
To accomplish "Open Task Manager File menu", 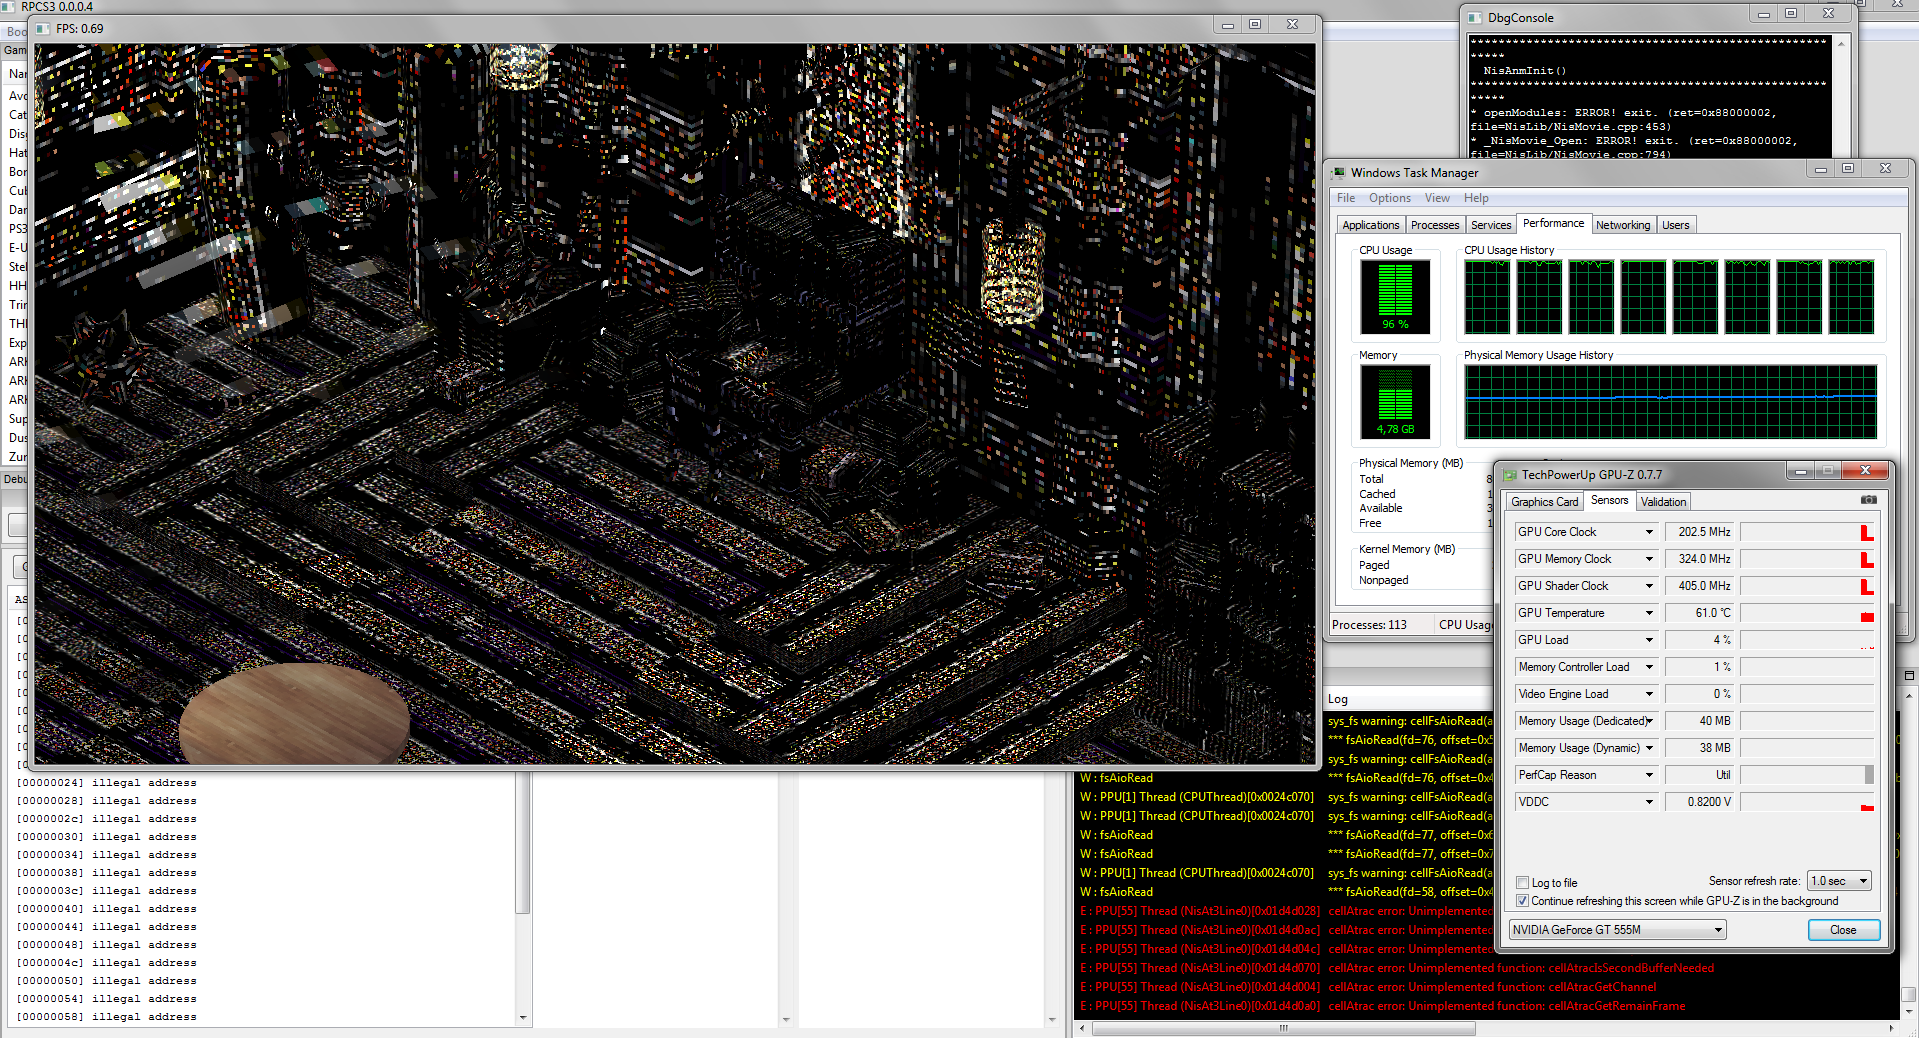I will [x=1346, y=198].
